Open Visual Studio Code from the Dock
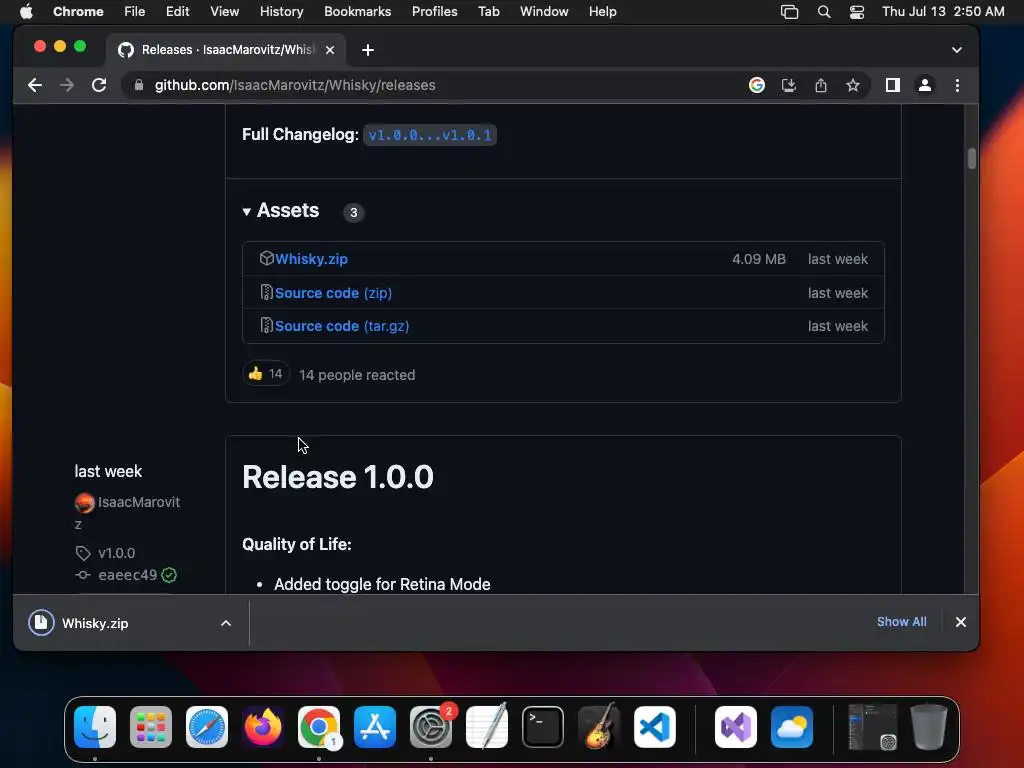Image resolution: width=1024 pixels, height=768 pixels. coord(654,727)
